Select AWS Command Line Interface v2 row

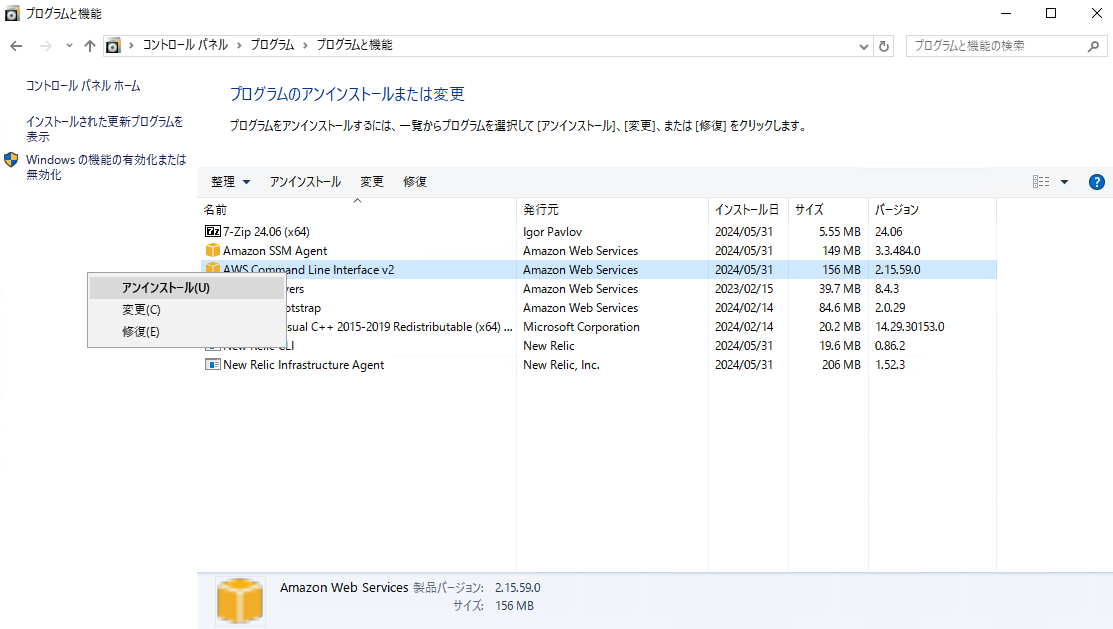tap(597, 270)
